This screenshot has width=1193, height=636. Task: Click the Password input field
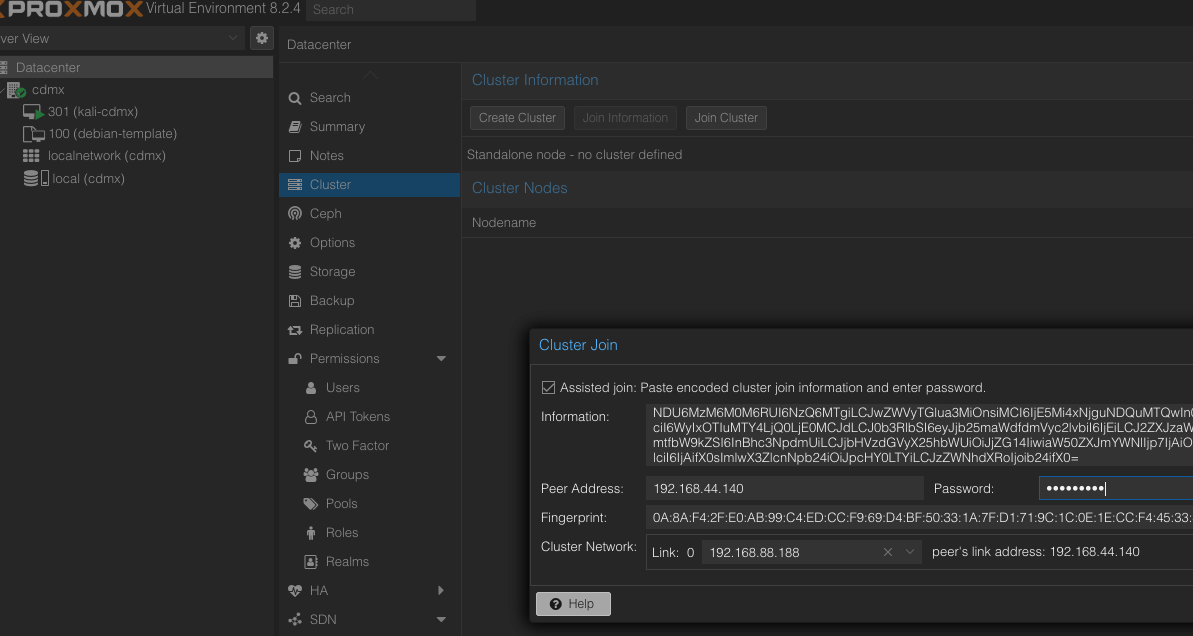click(1115, 489)
